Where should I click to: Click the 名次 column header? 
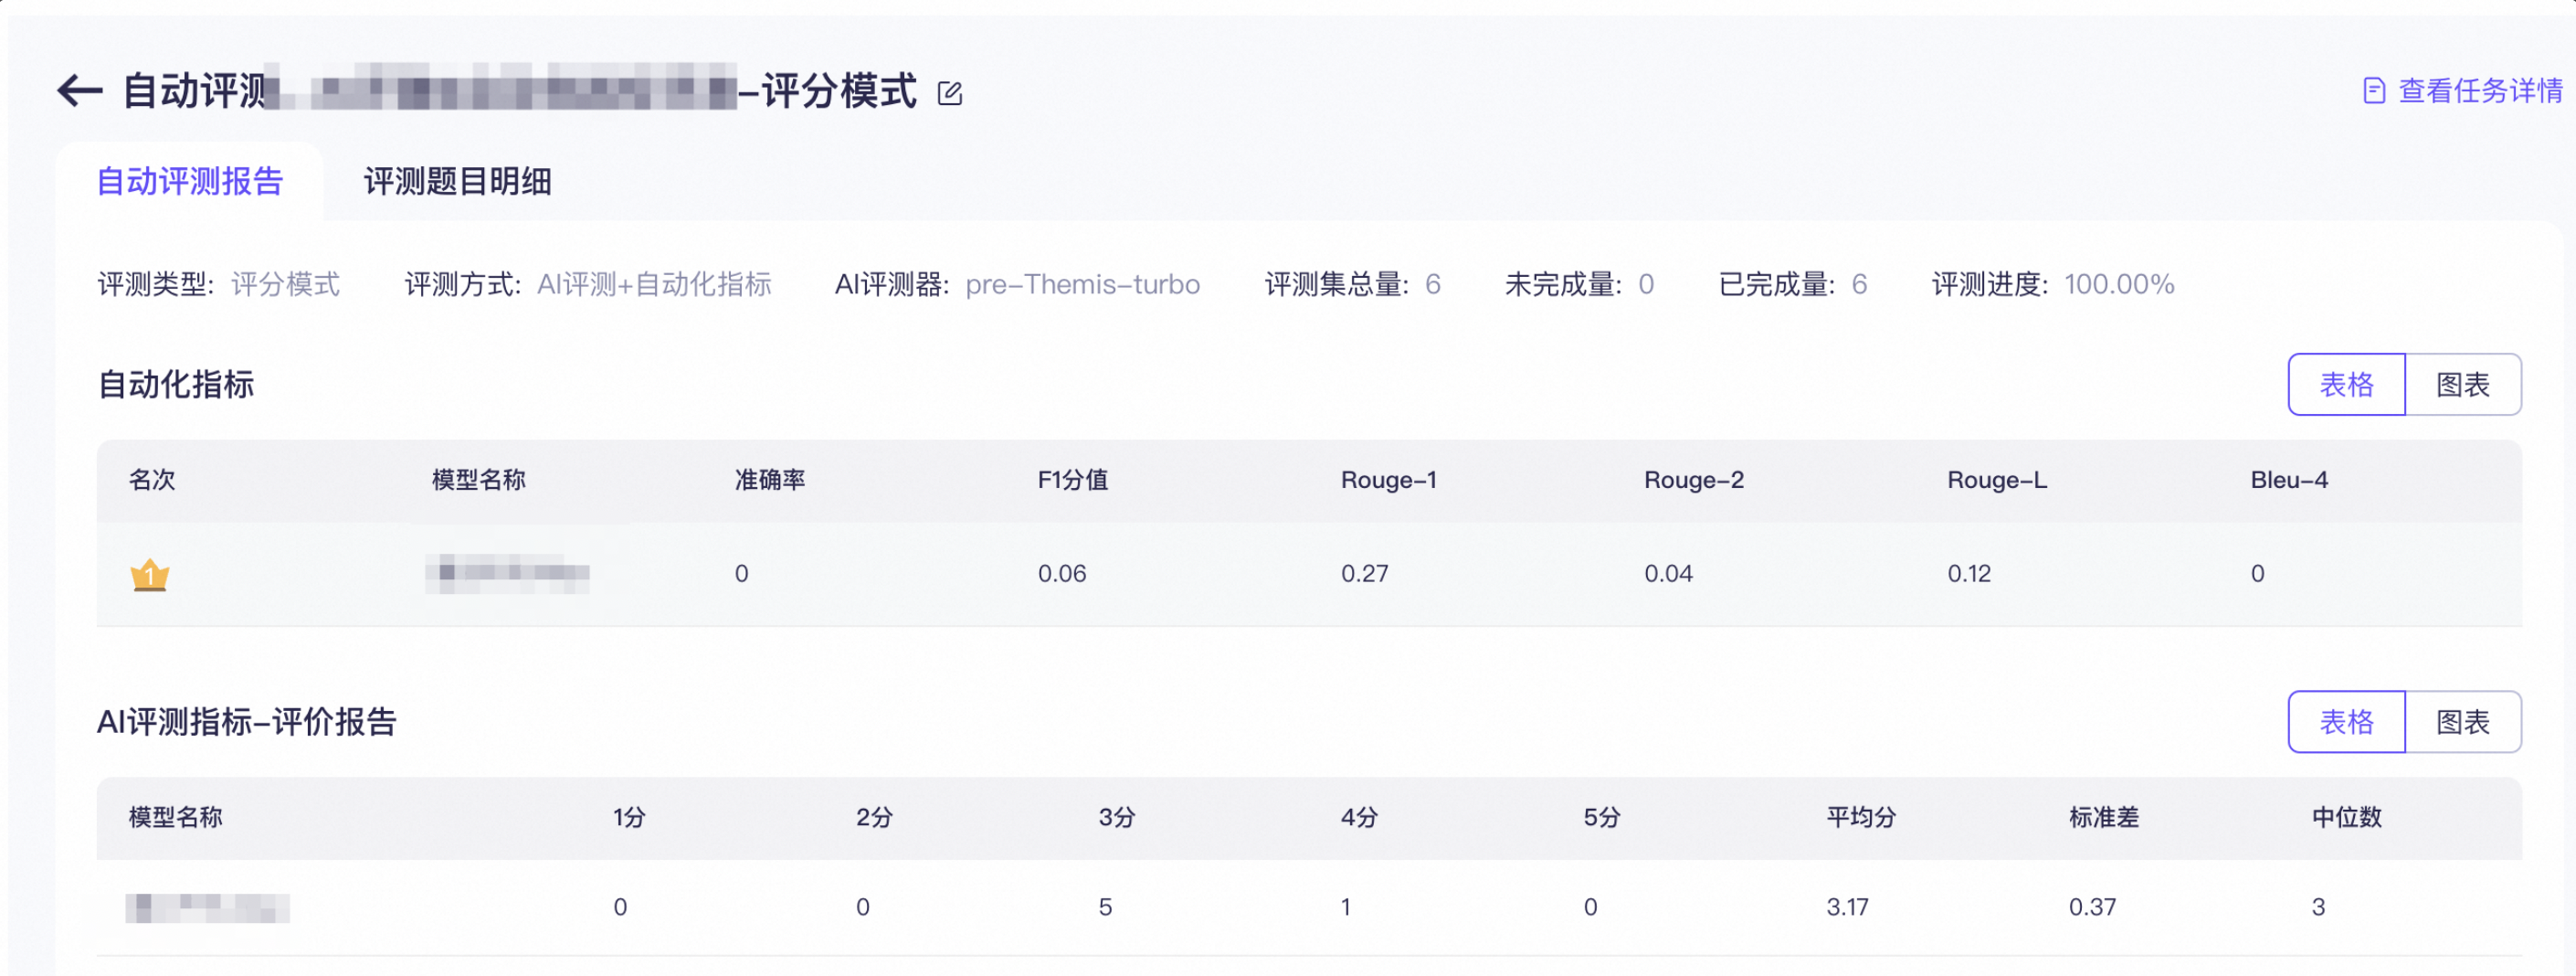(152, 480)
